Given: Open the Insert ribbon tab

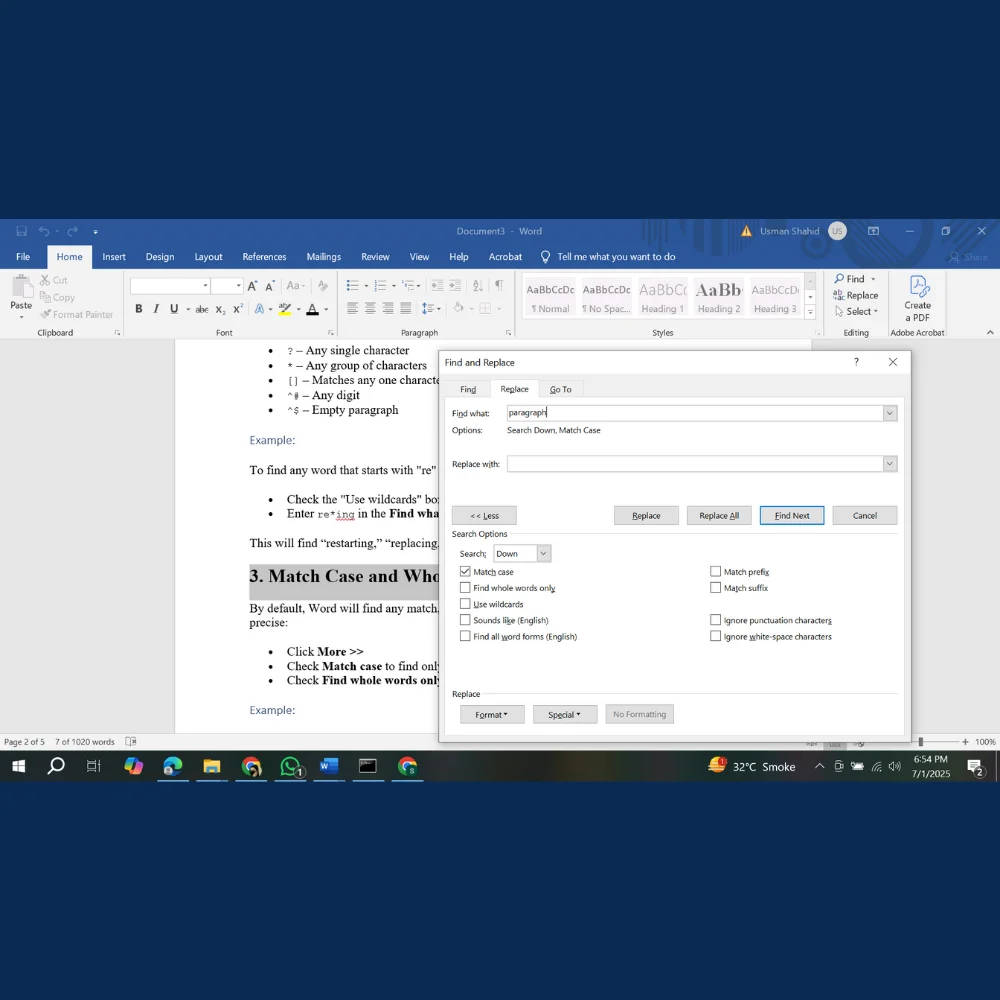Looking at the screenshot, I should pos(114,256).
